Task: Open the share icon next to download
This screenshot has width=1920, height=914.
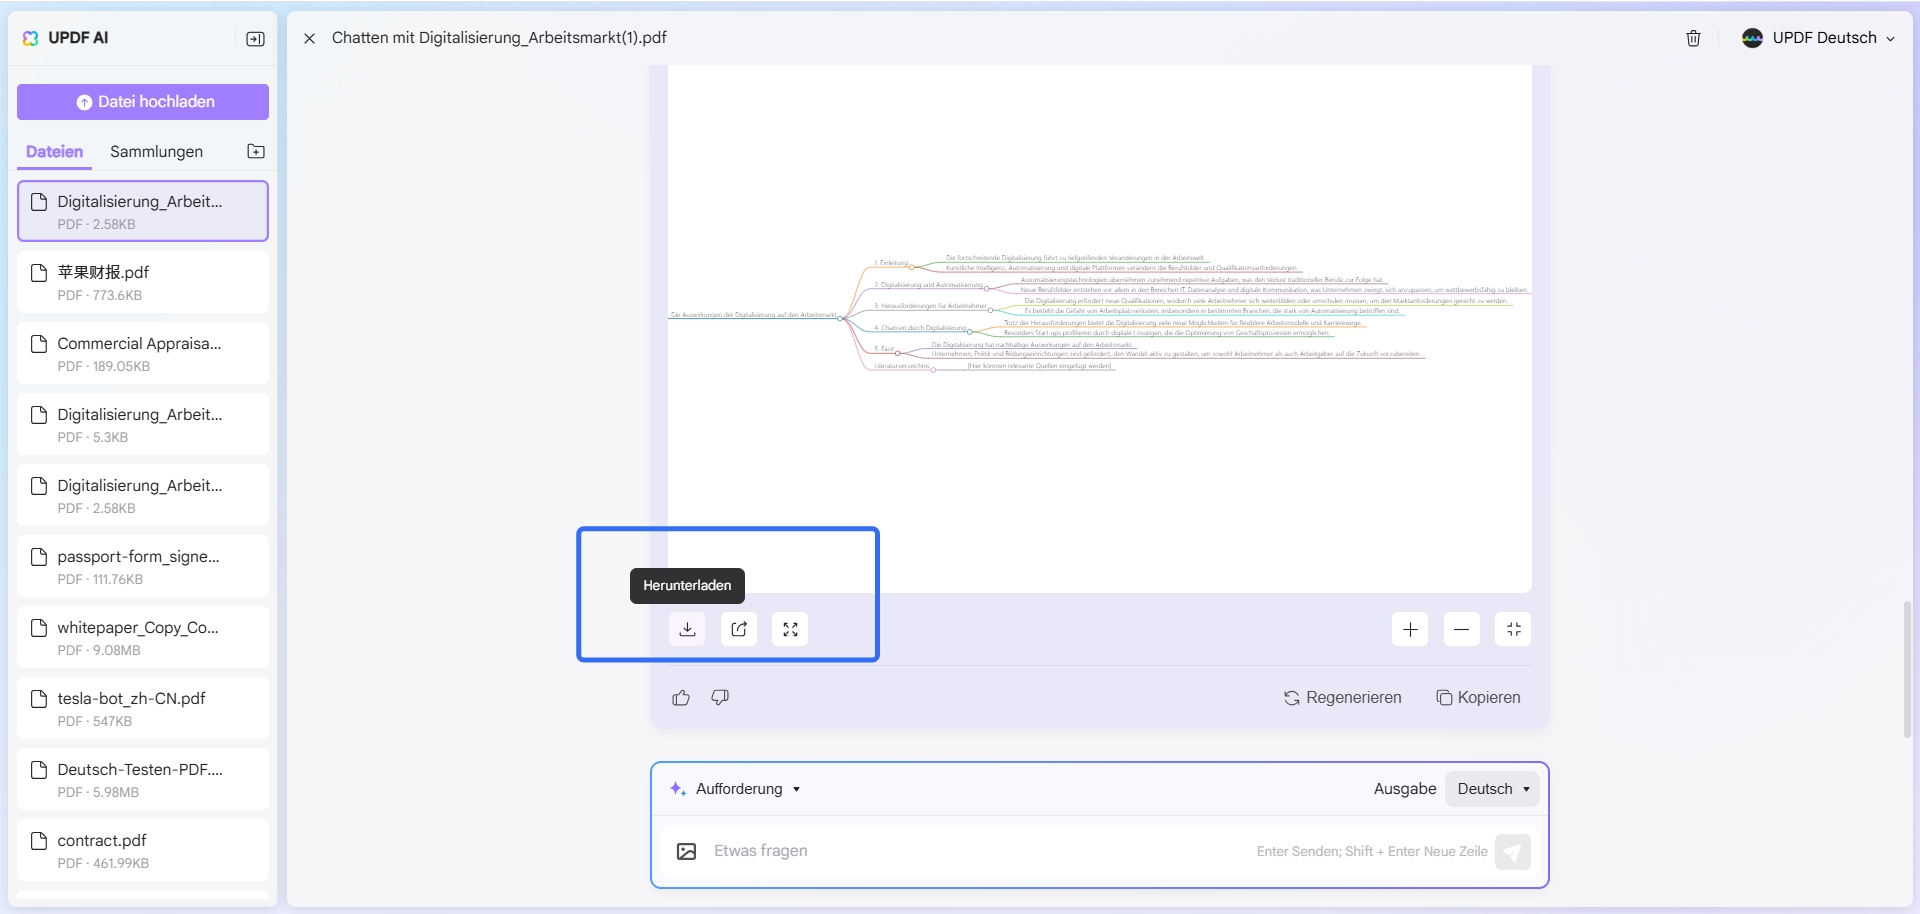Action: point(739,629)
